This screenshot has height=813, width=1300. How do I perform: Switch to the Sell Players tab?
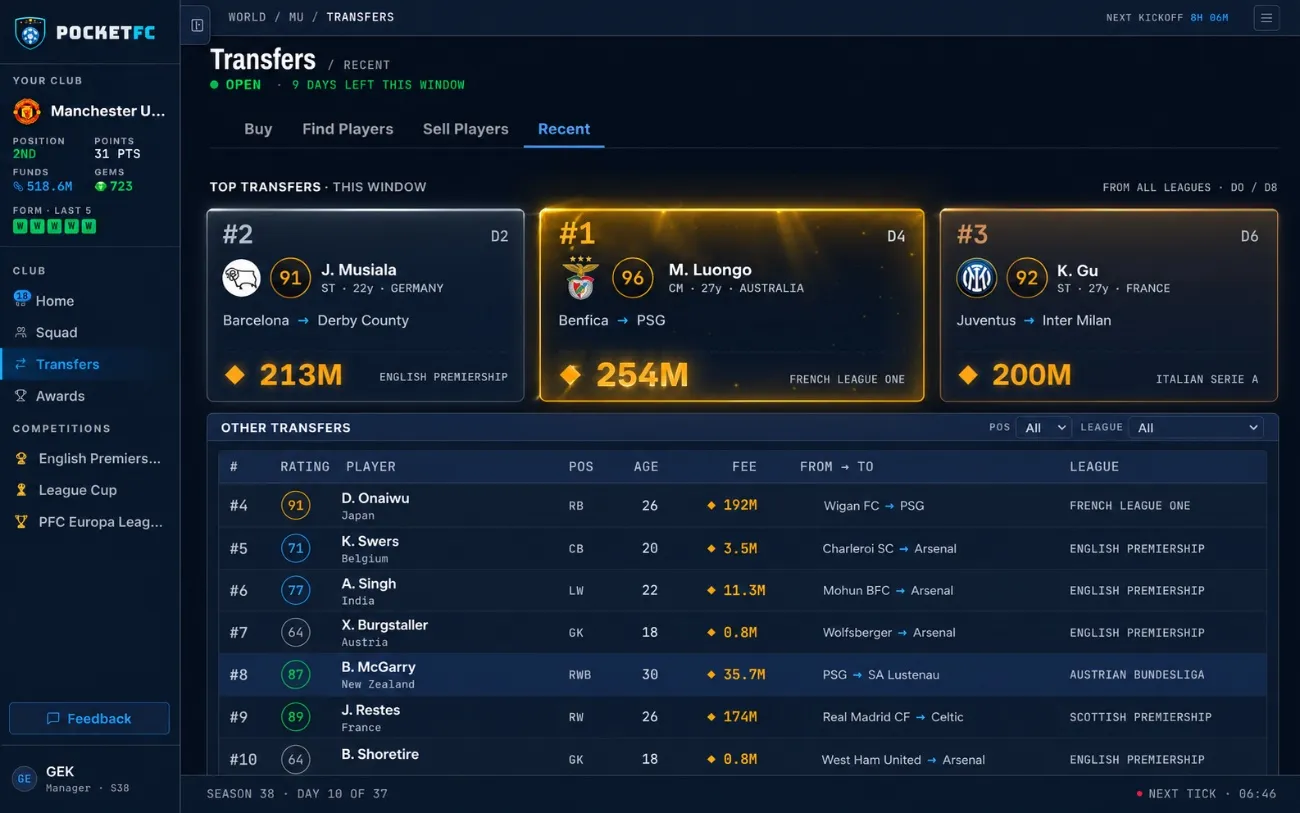pos(466,129)
